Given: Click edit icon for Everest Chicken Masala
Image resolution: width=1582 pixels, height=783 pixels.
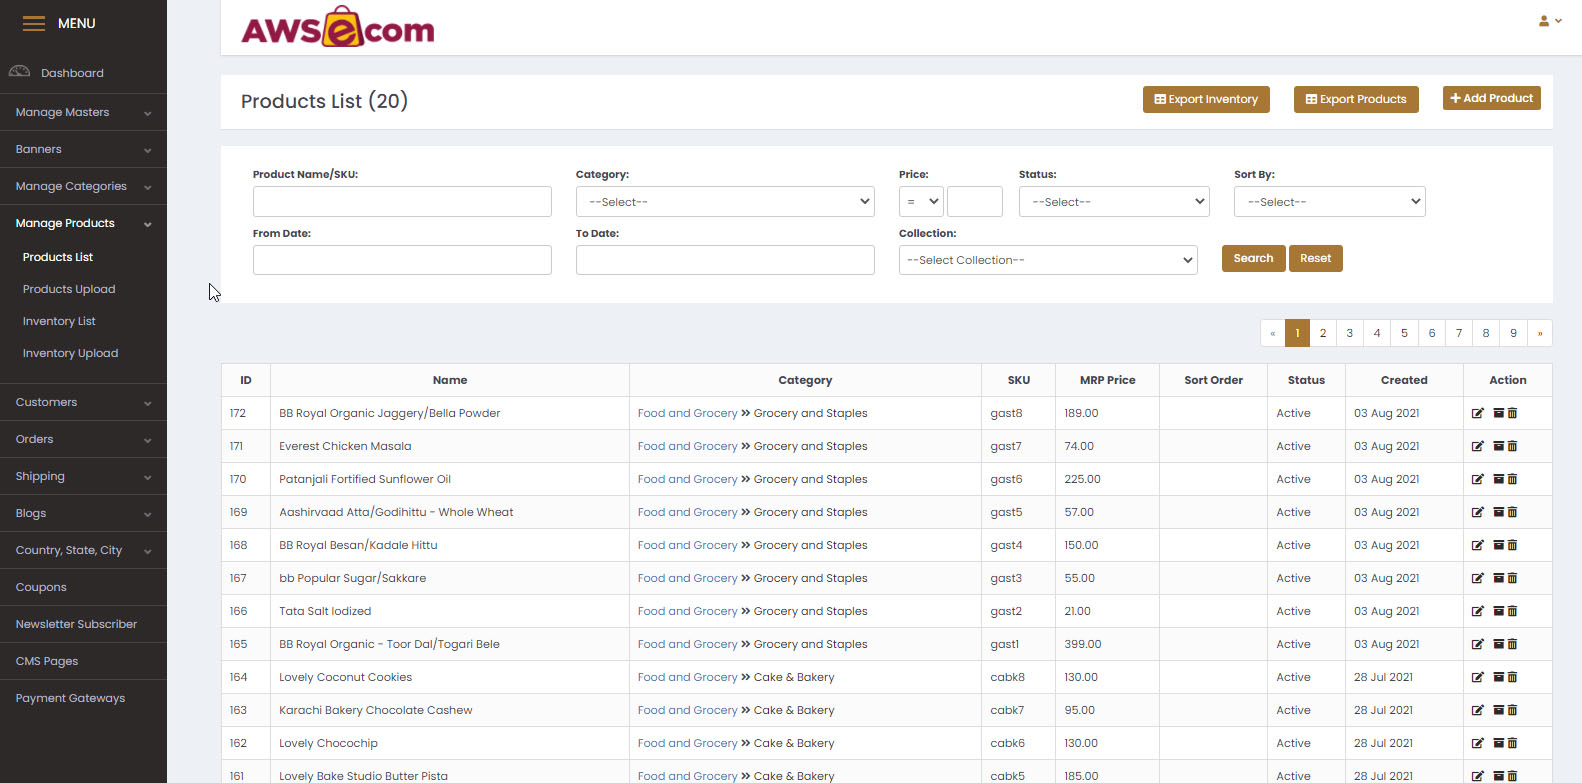Looking at the screenshot, I should click(x=1477, y=446).
